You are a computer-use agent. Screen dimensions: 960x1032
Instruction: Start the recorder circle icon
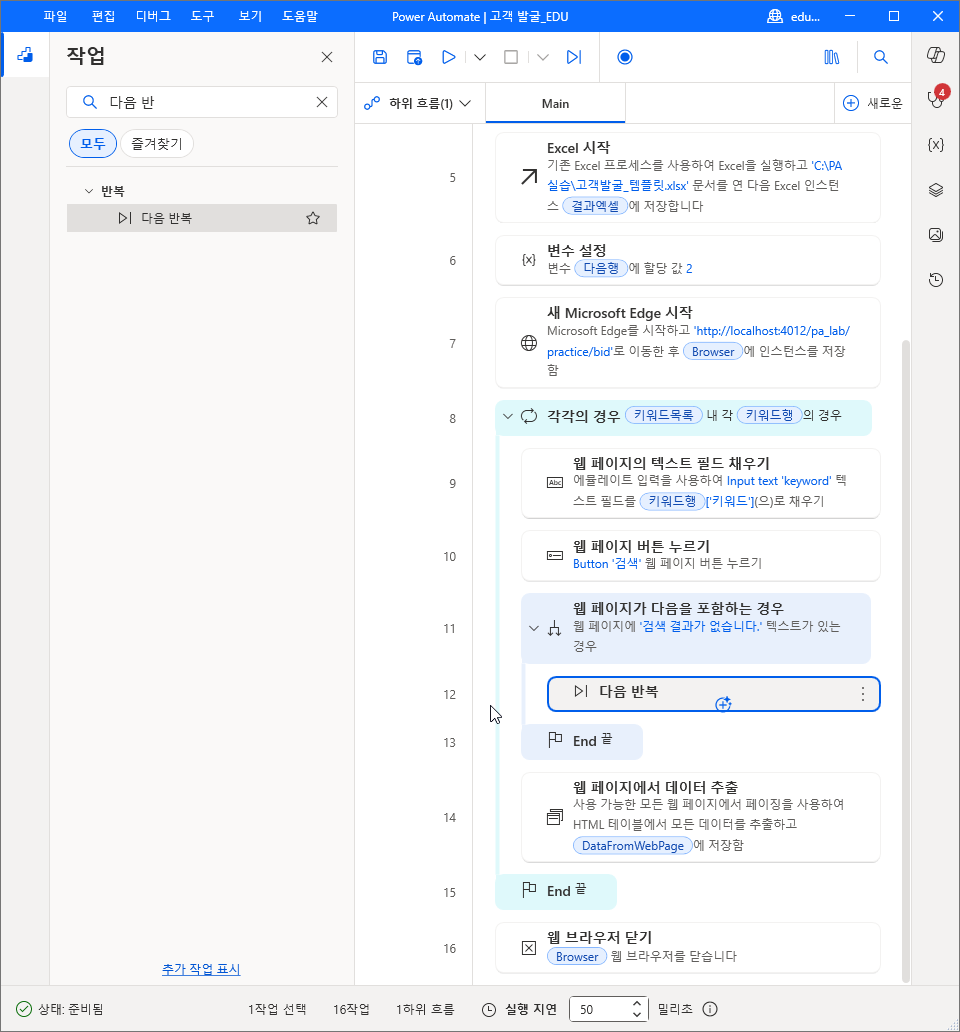(625, 57)
